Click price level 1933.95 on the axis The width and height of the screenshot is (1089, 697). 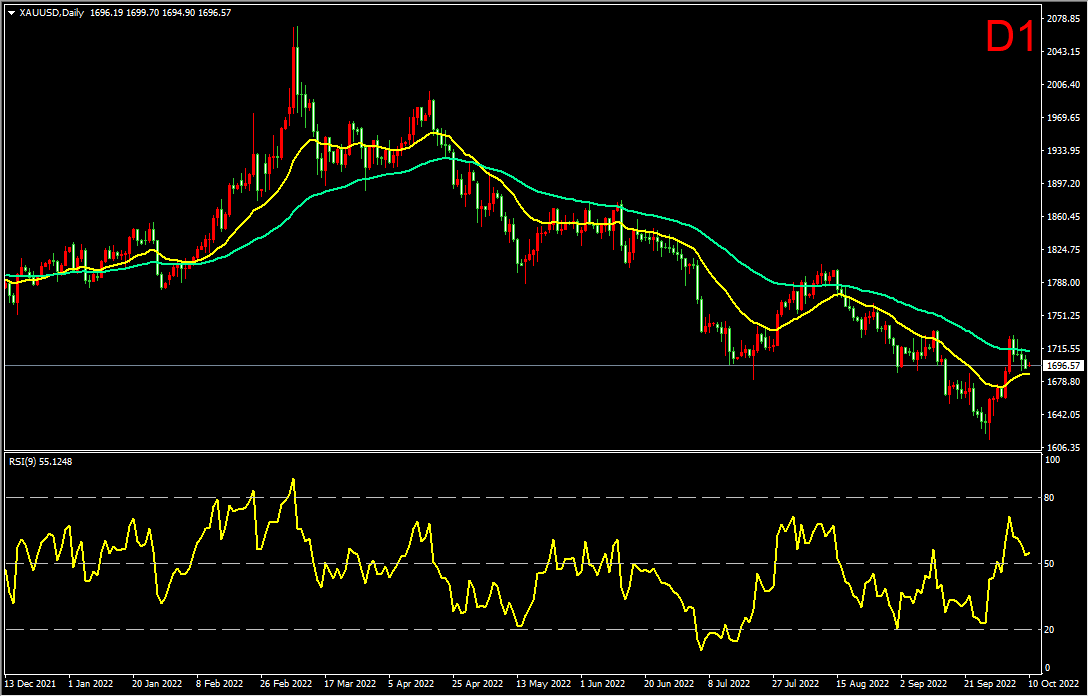[x=1063, y=151]
